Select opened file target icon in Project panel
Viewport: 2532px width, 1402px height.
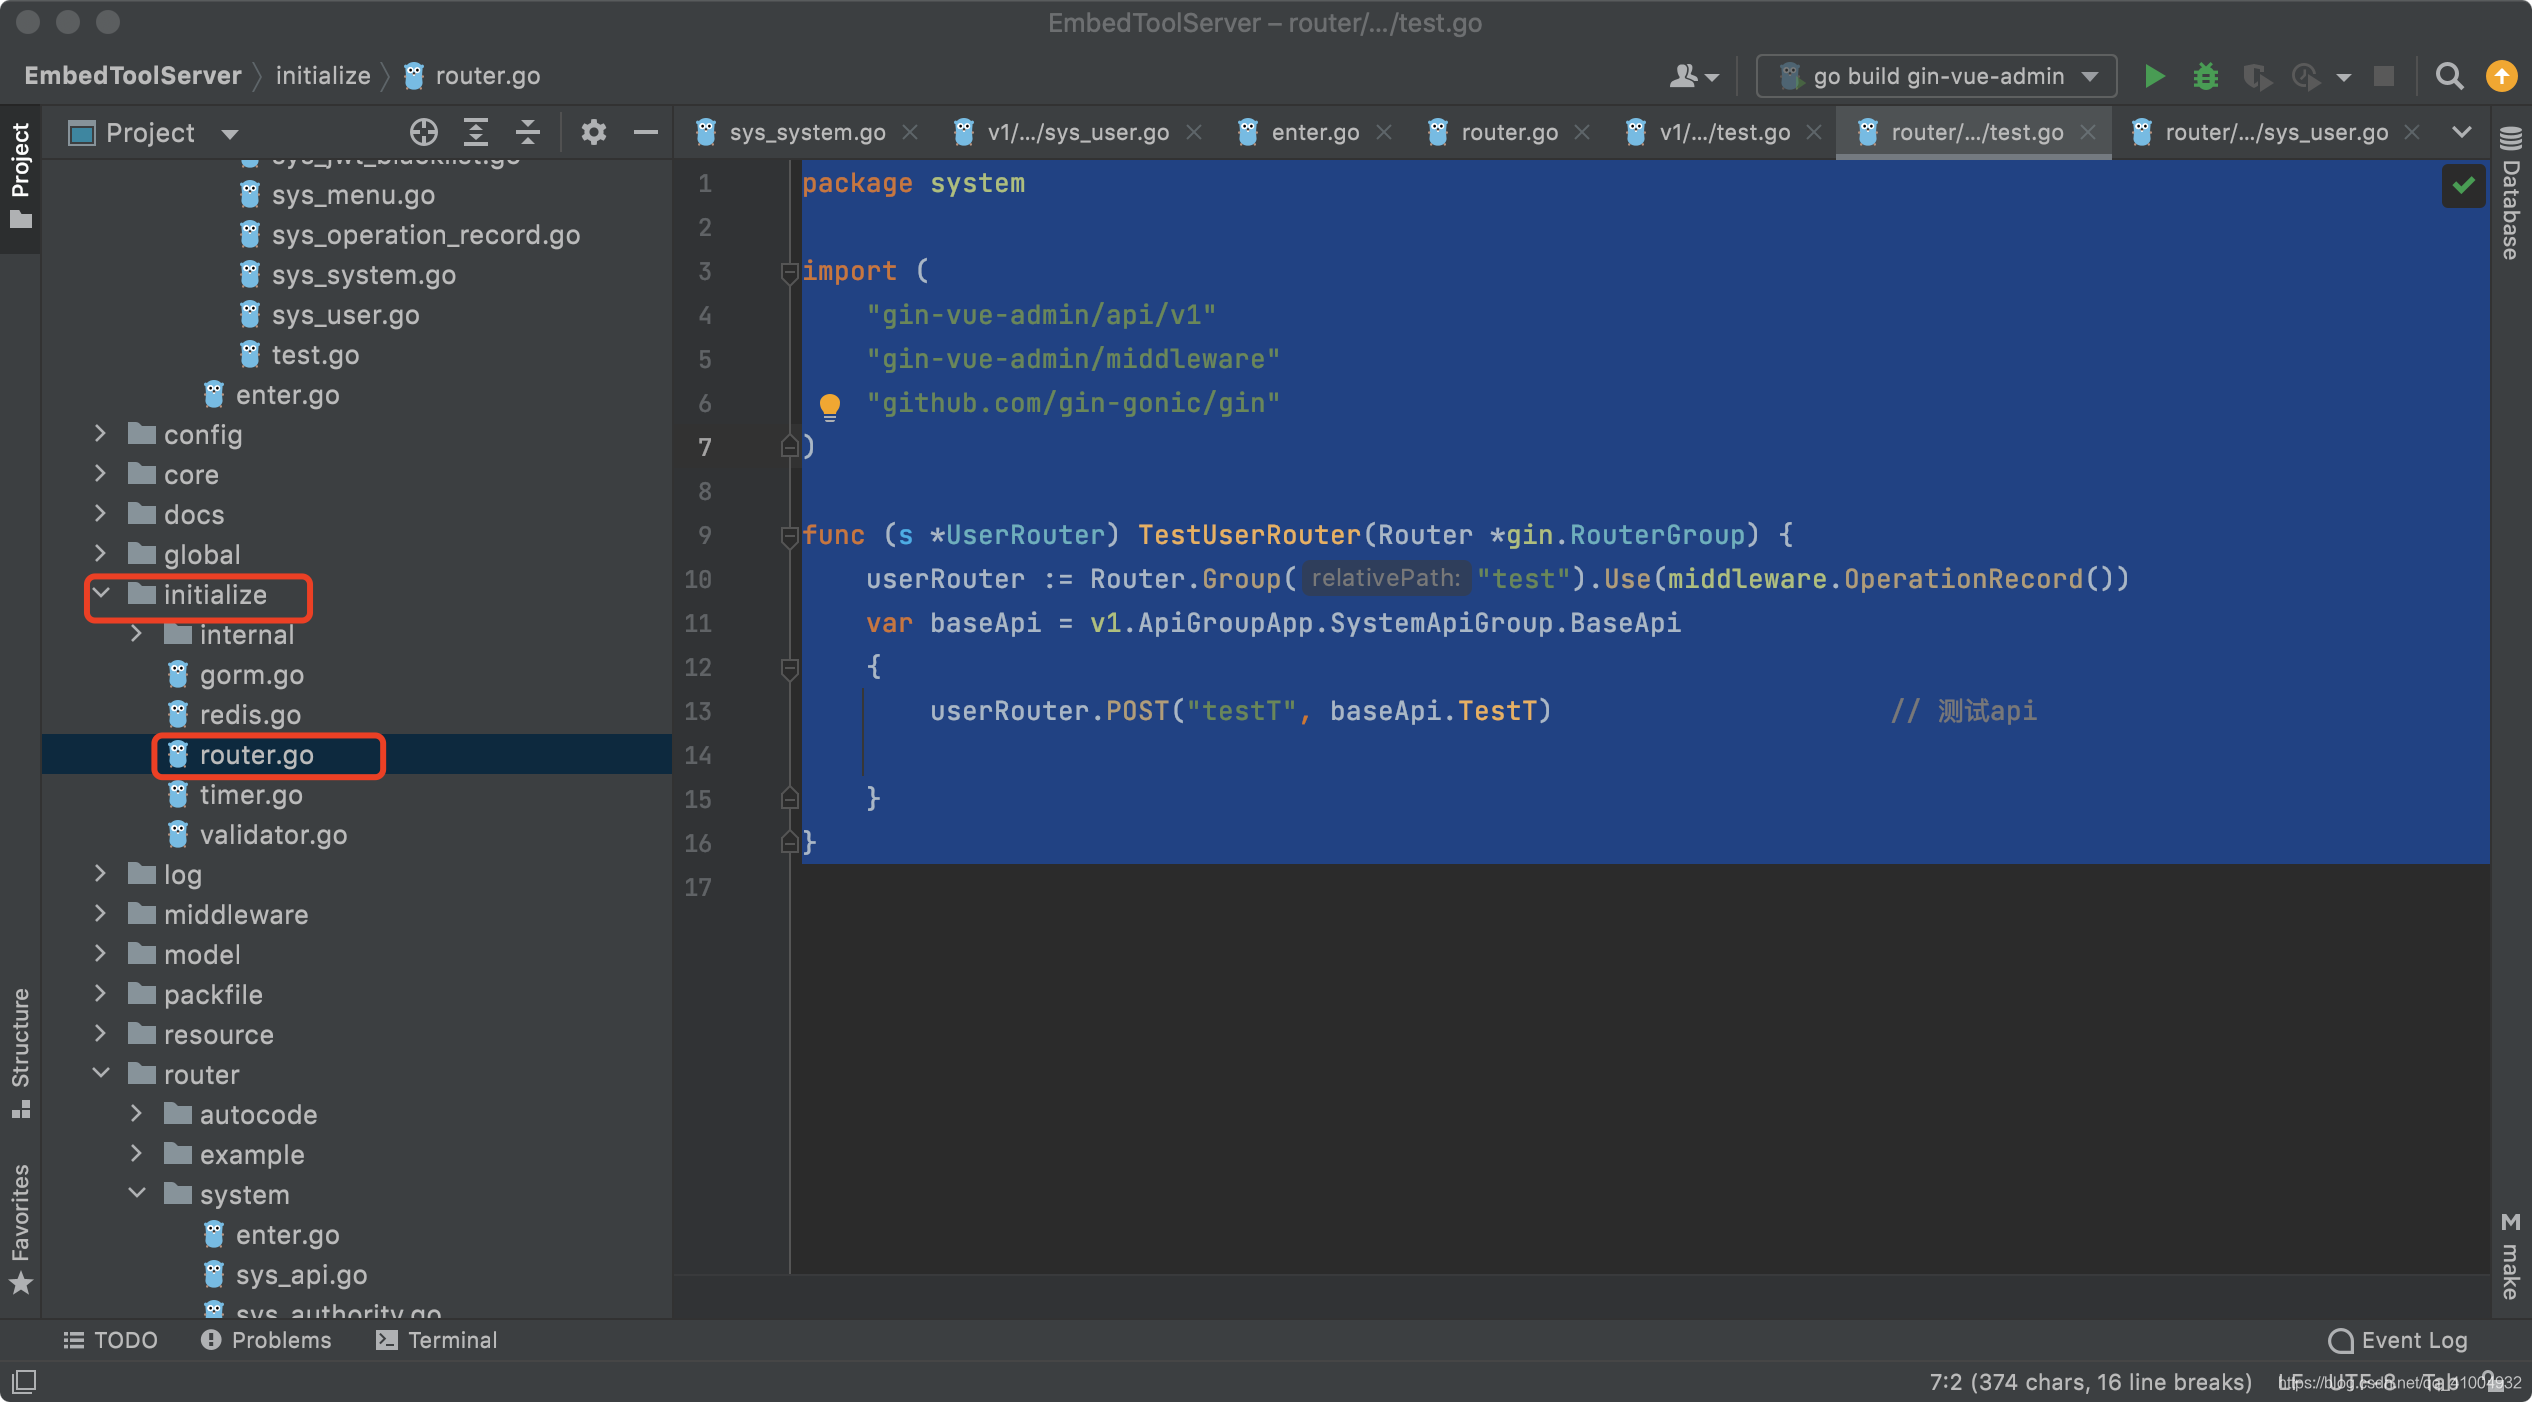pyautogui.click(x=424, y=132)
